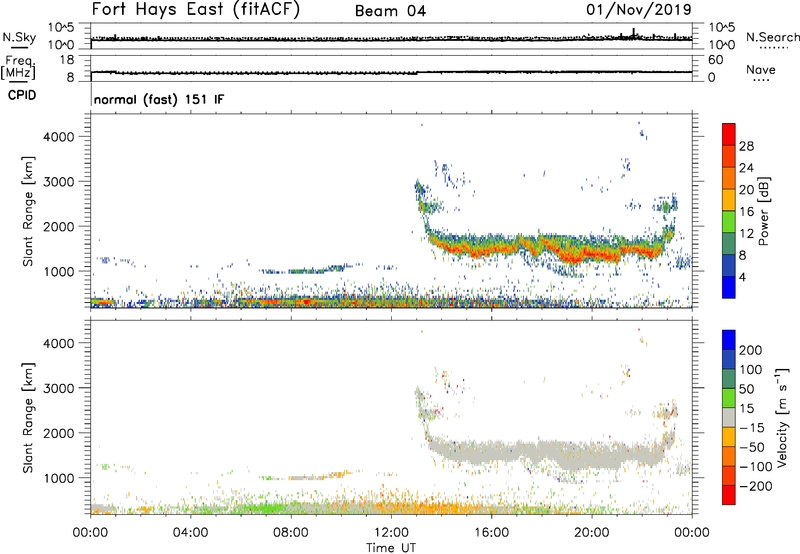
Task: Click 'Slant Range [km]' on power panel
Action: pyautogui.click(x=28, y=211)
